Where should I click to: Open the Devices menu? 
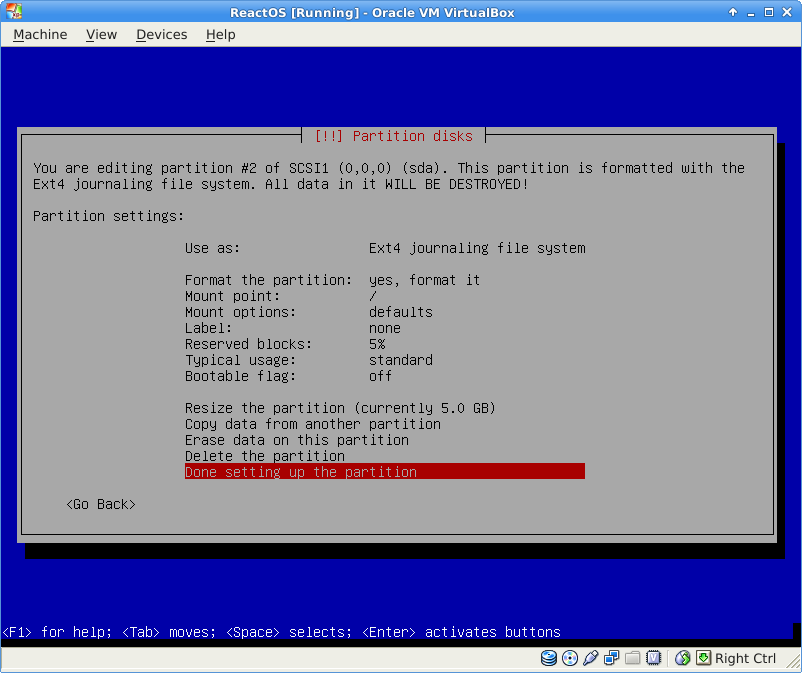click(161, 34)
